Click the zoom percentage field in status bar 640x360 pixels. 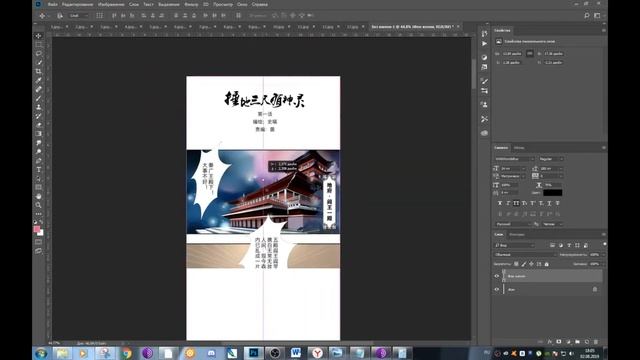(x=54, y=343)
